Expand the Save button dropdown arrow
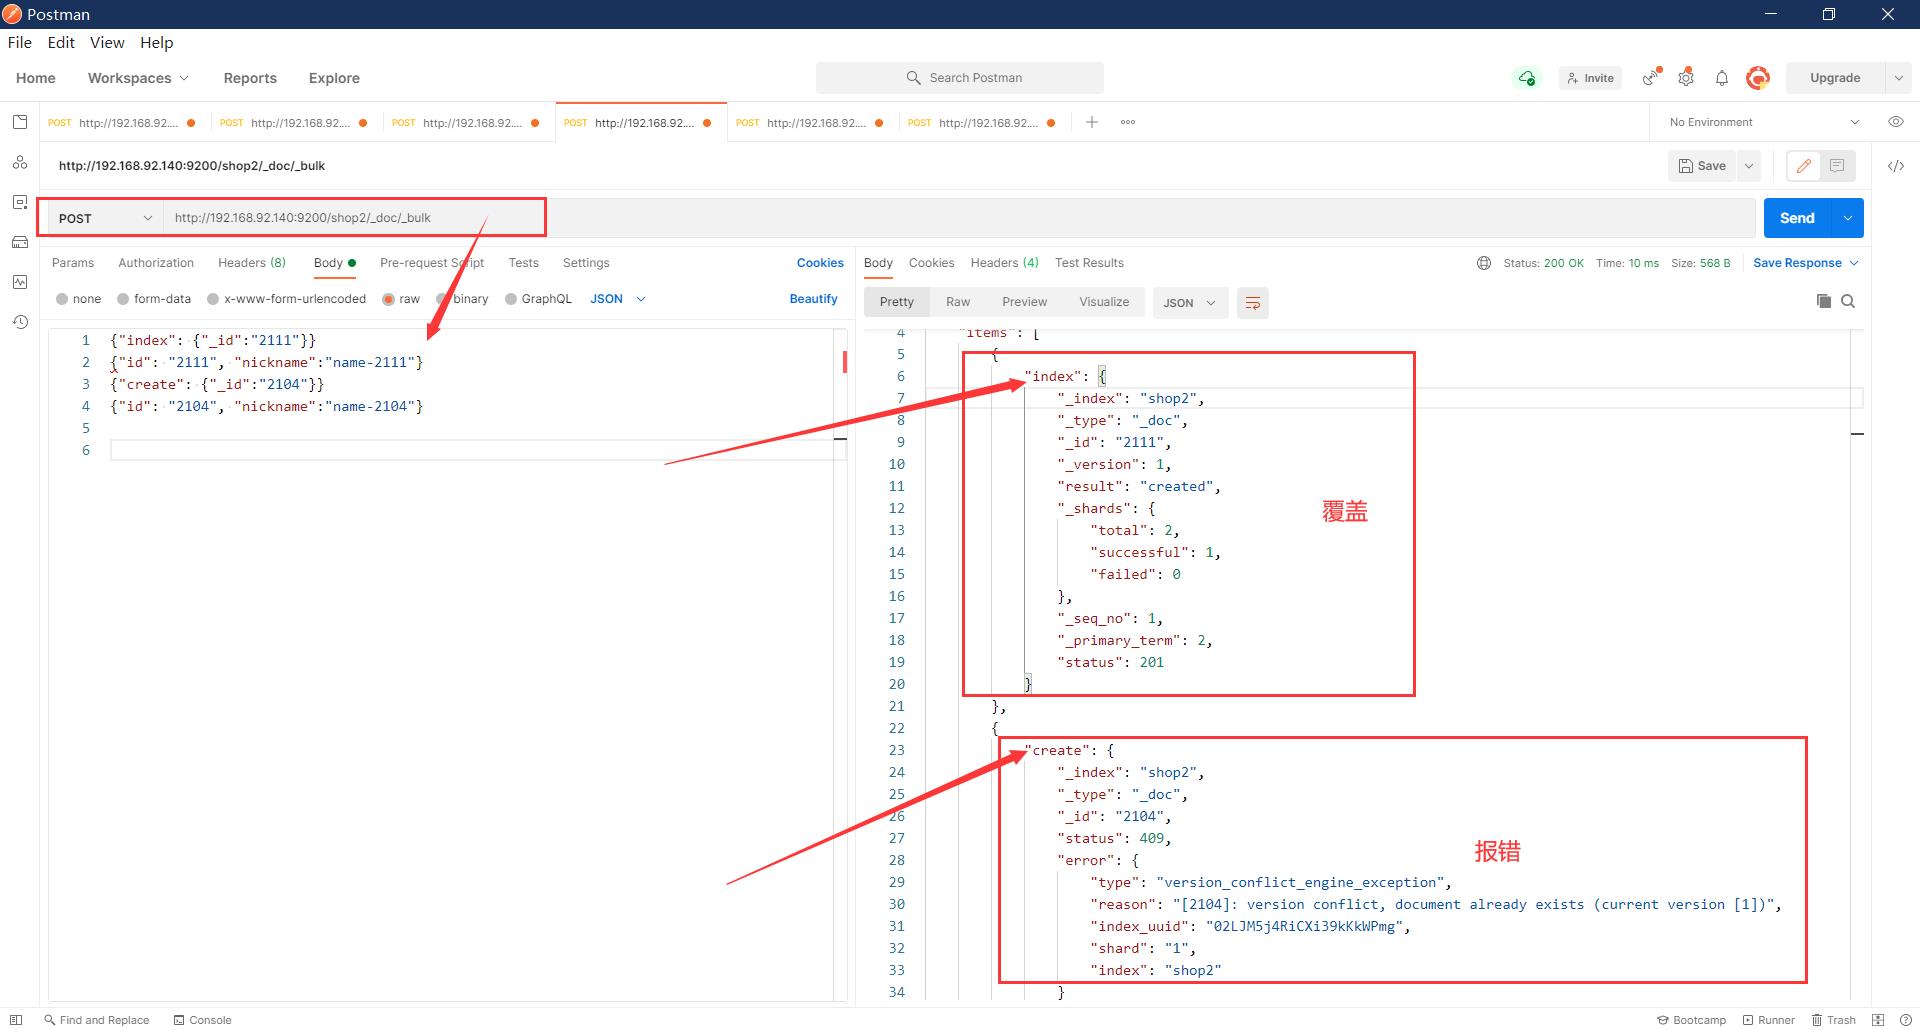 tap(1749, 166)
